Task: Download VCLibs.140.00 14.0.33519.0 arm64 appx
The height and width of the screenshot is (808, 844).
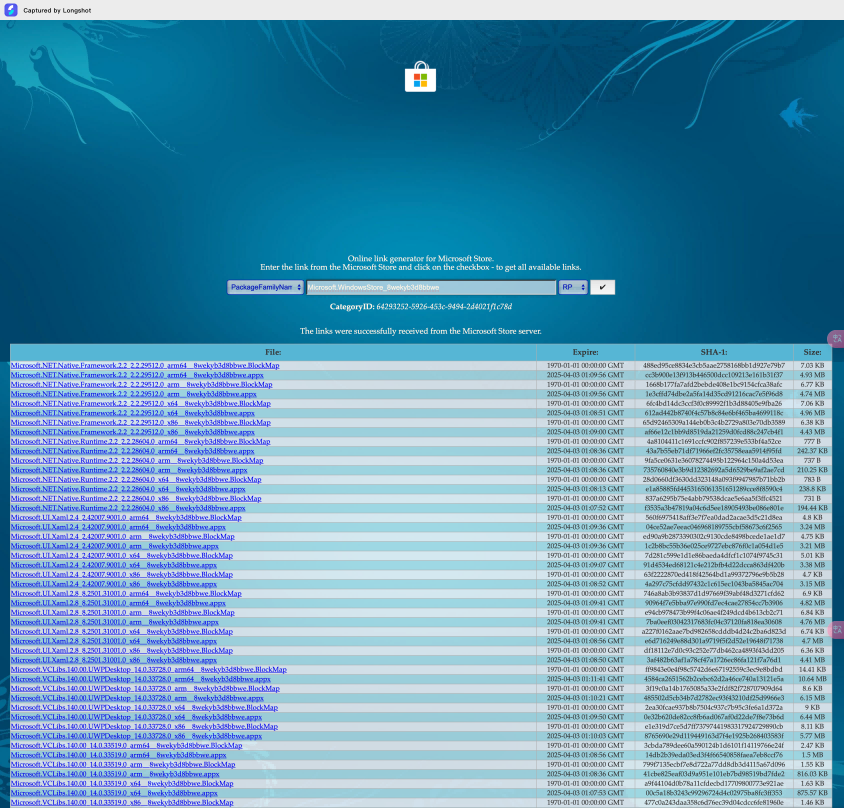Action: (118, 755)
